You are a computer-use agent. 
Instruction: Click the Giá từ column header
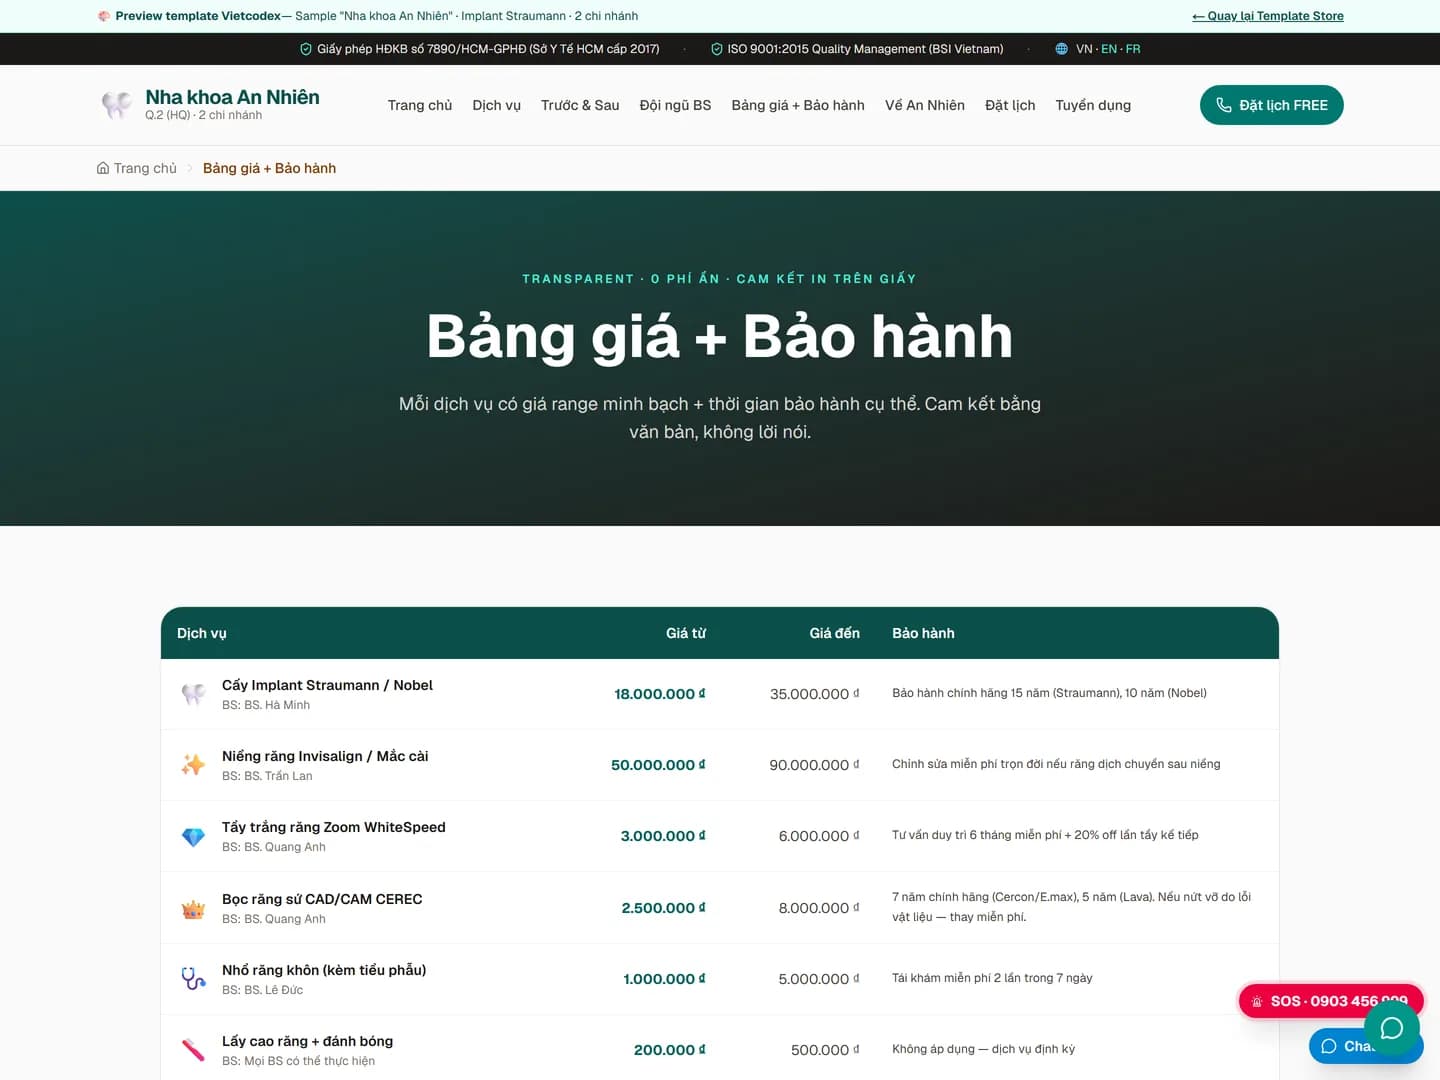pyautogui.click(x=686, y=633)
